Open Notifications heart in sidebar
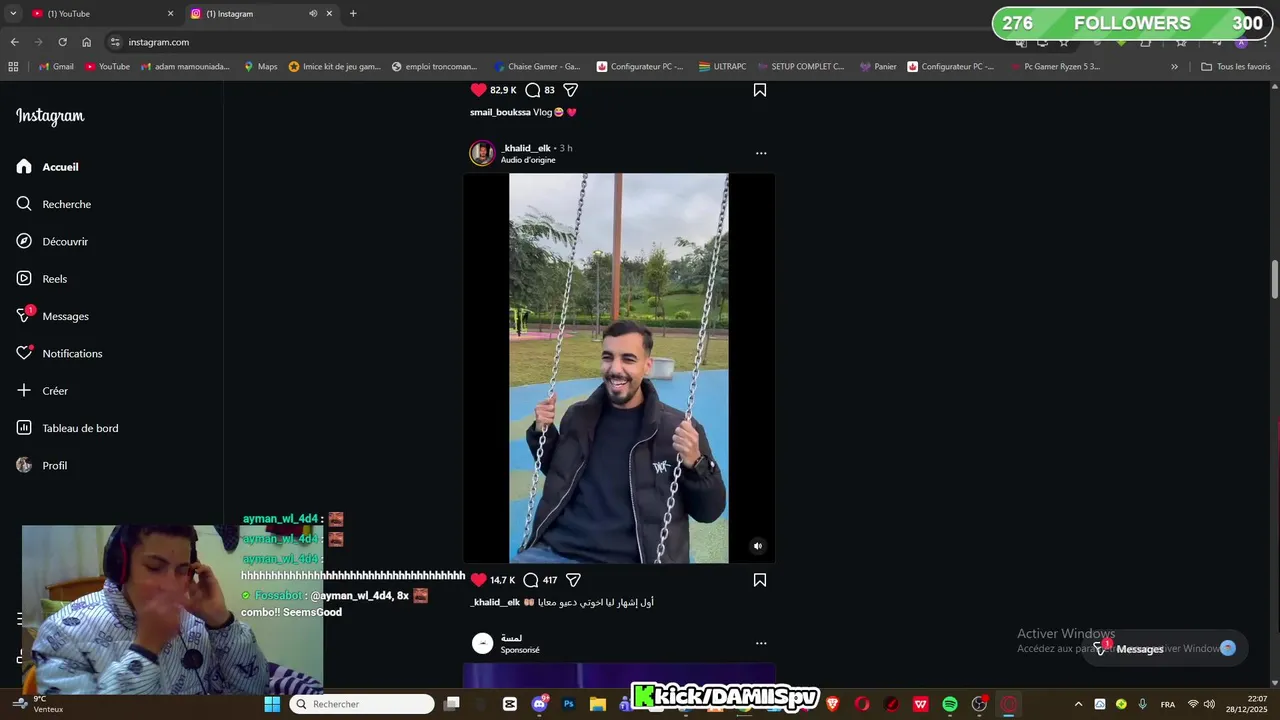1280x720 pixels. coord(59,353)
